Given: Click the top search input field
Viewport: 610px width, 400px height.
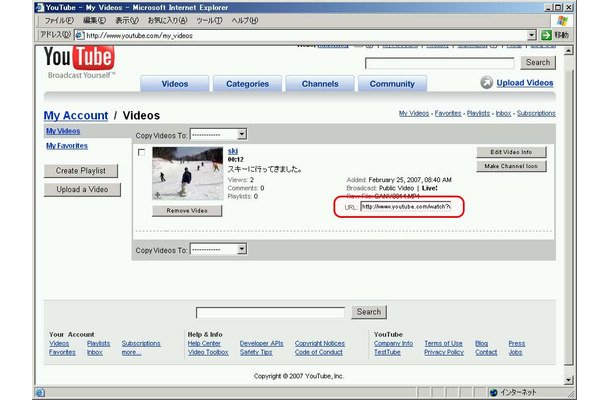Looking at the screenshot, I should point(440,63).
